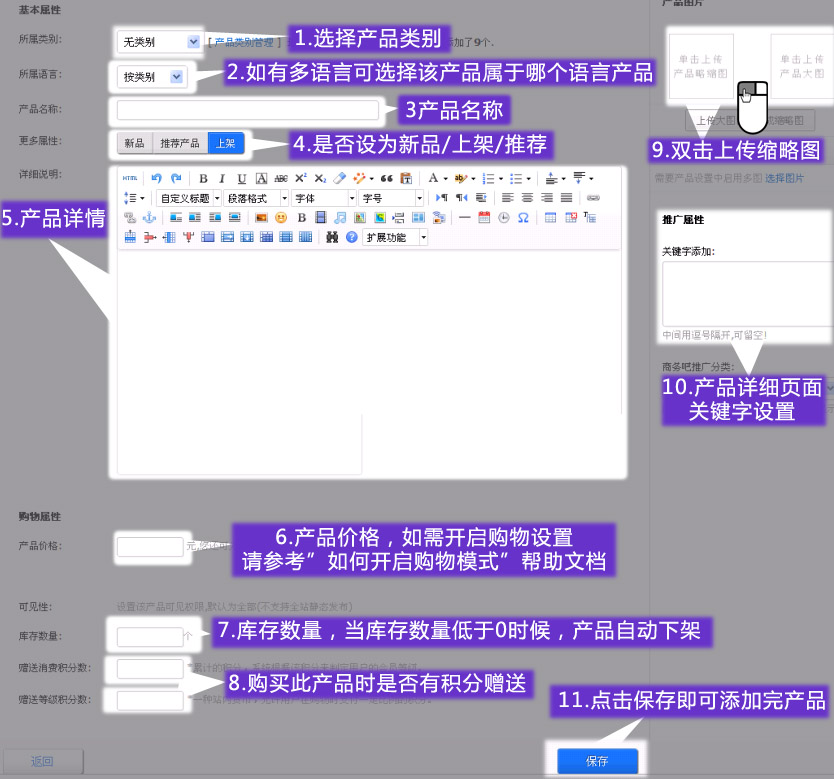Toggle the 新品 attribute option
Screen dimensions: 834x779
click(x=134, y=143)
